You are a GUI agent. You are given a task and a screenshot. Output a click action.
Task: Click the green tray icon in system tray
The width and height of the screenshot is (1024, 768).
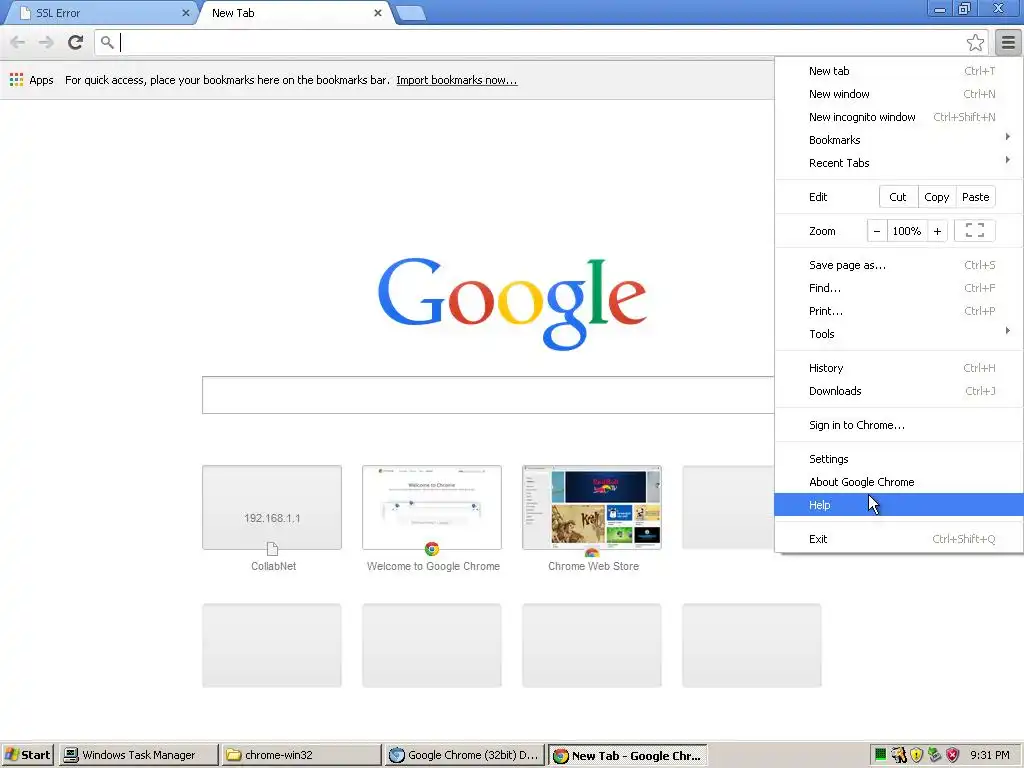coord(880,755)
